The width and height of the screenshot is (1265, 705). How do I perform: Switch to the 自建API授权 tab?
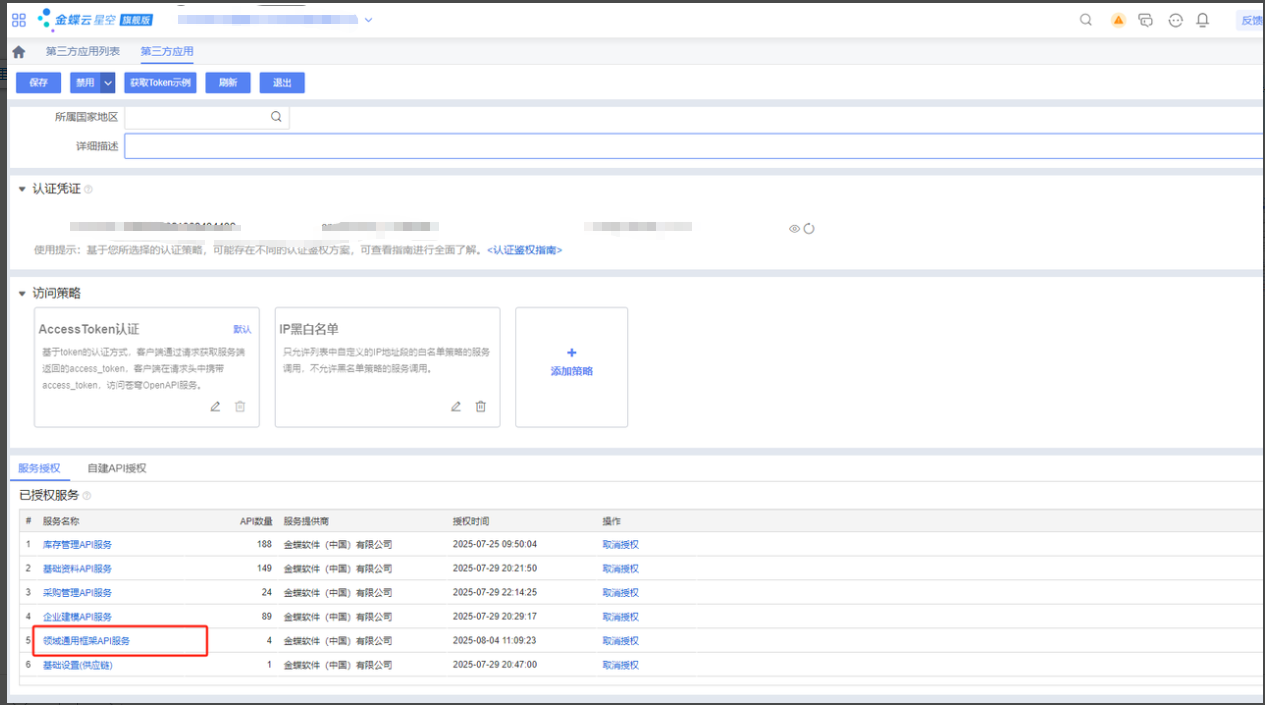tap(117, 468)
